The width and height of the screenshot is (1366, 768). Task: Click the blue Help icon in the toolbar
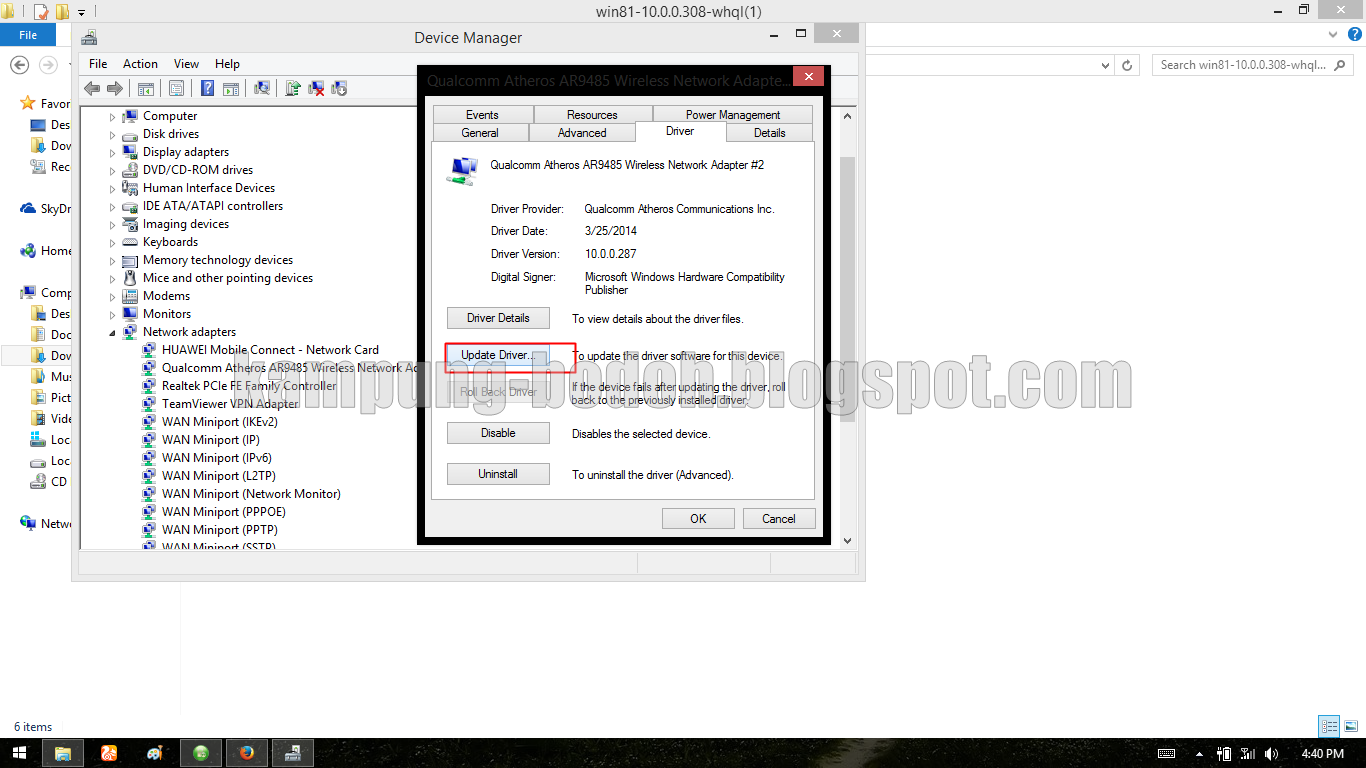[x=207, y=88]
